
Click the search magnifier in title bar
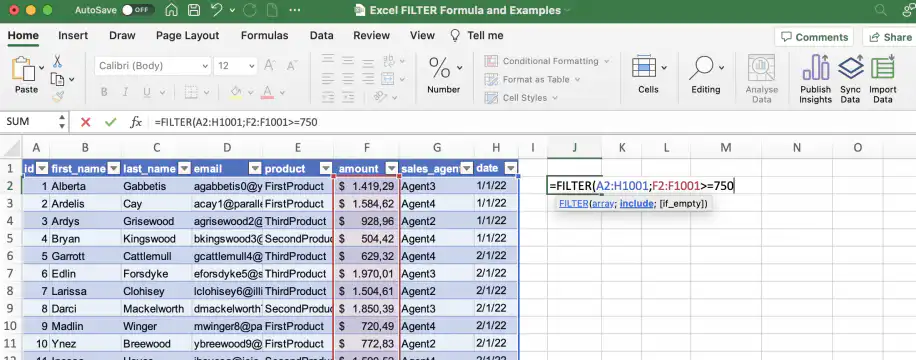coord(880,10)
